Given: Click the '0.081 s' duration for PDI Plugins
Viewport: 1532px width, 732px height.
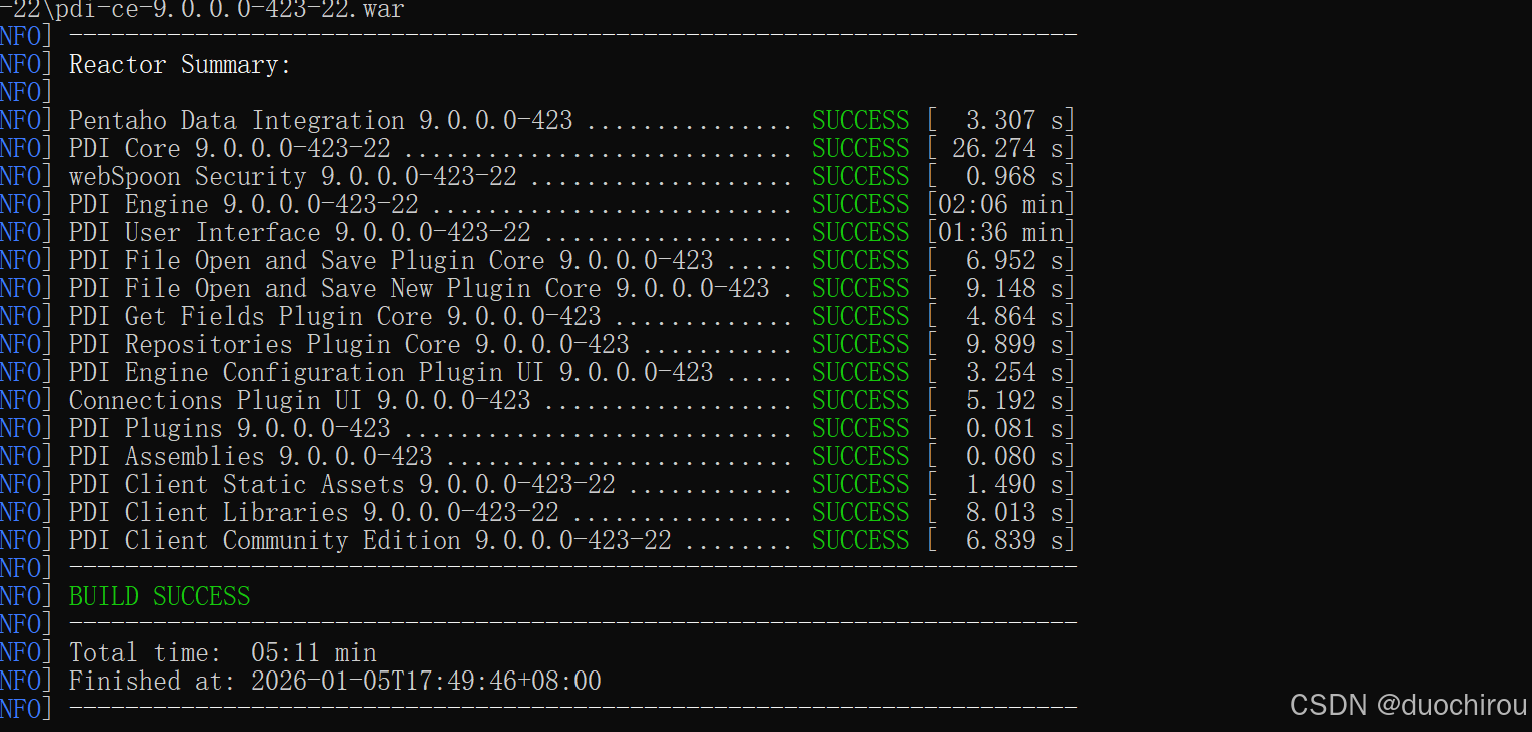Looking at the screenshot, I should (x=1015, y=429).
